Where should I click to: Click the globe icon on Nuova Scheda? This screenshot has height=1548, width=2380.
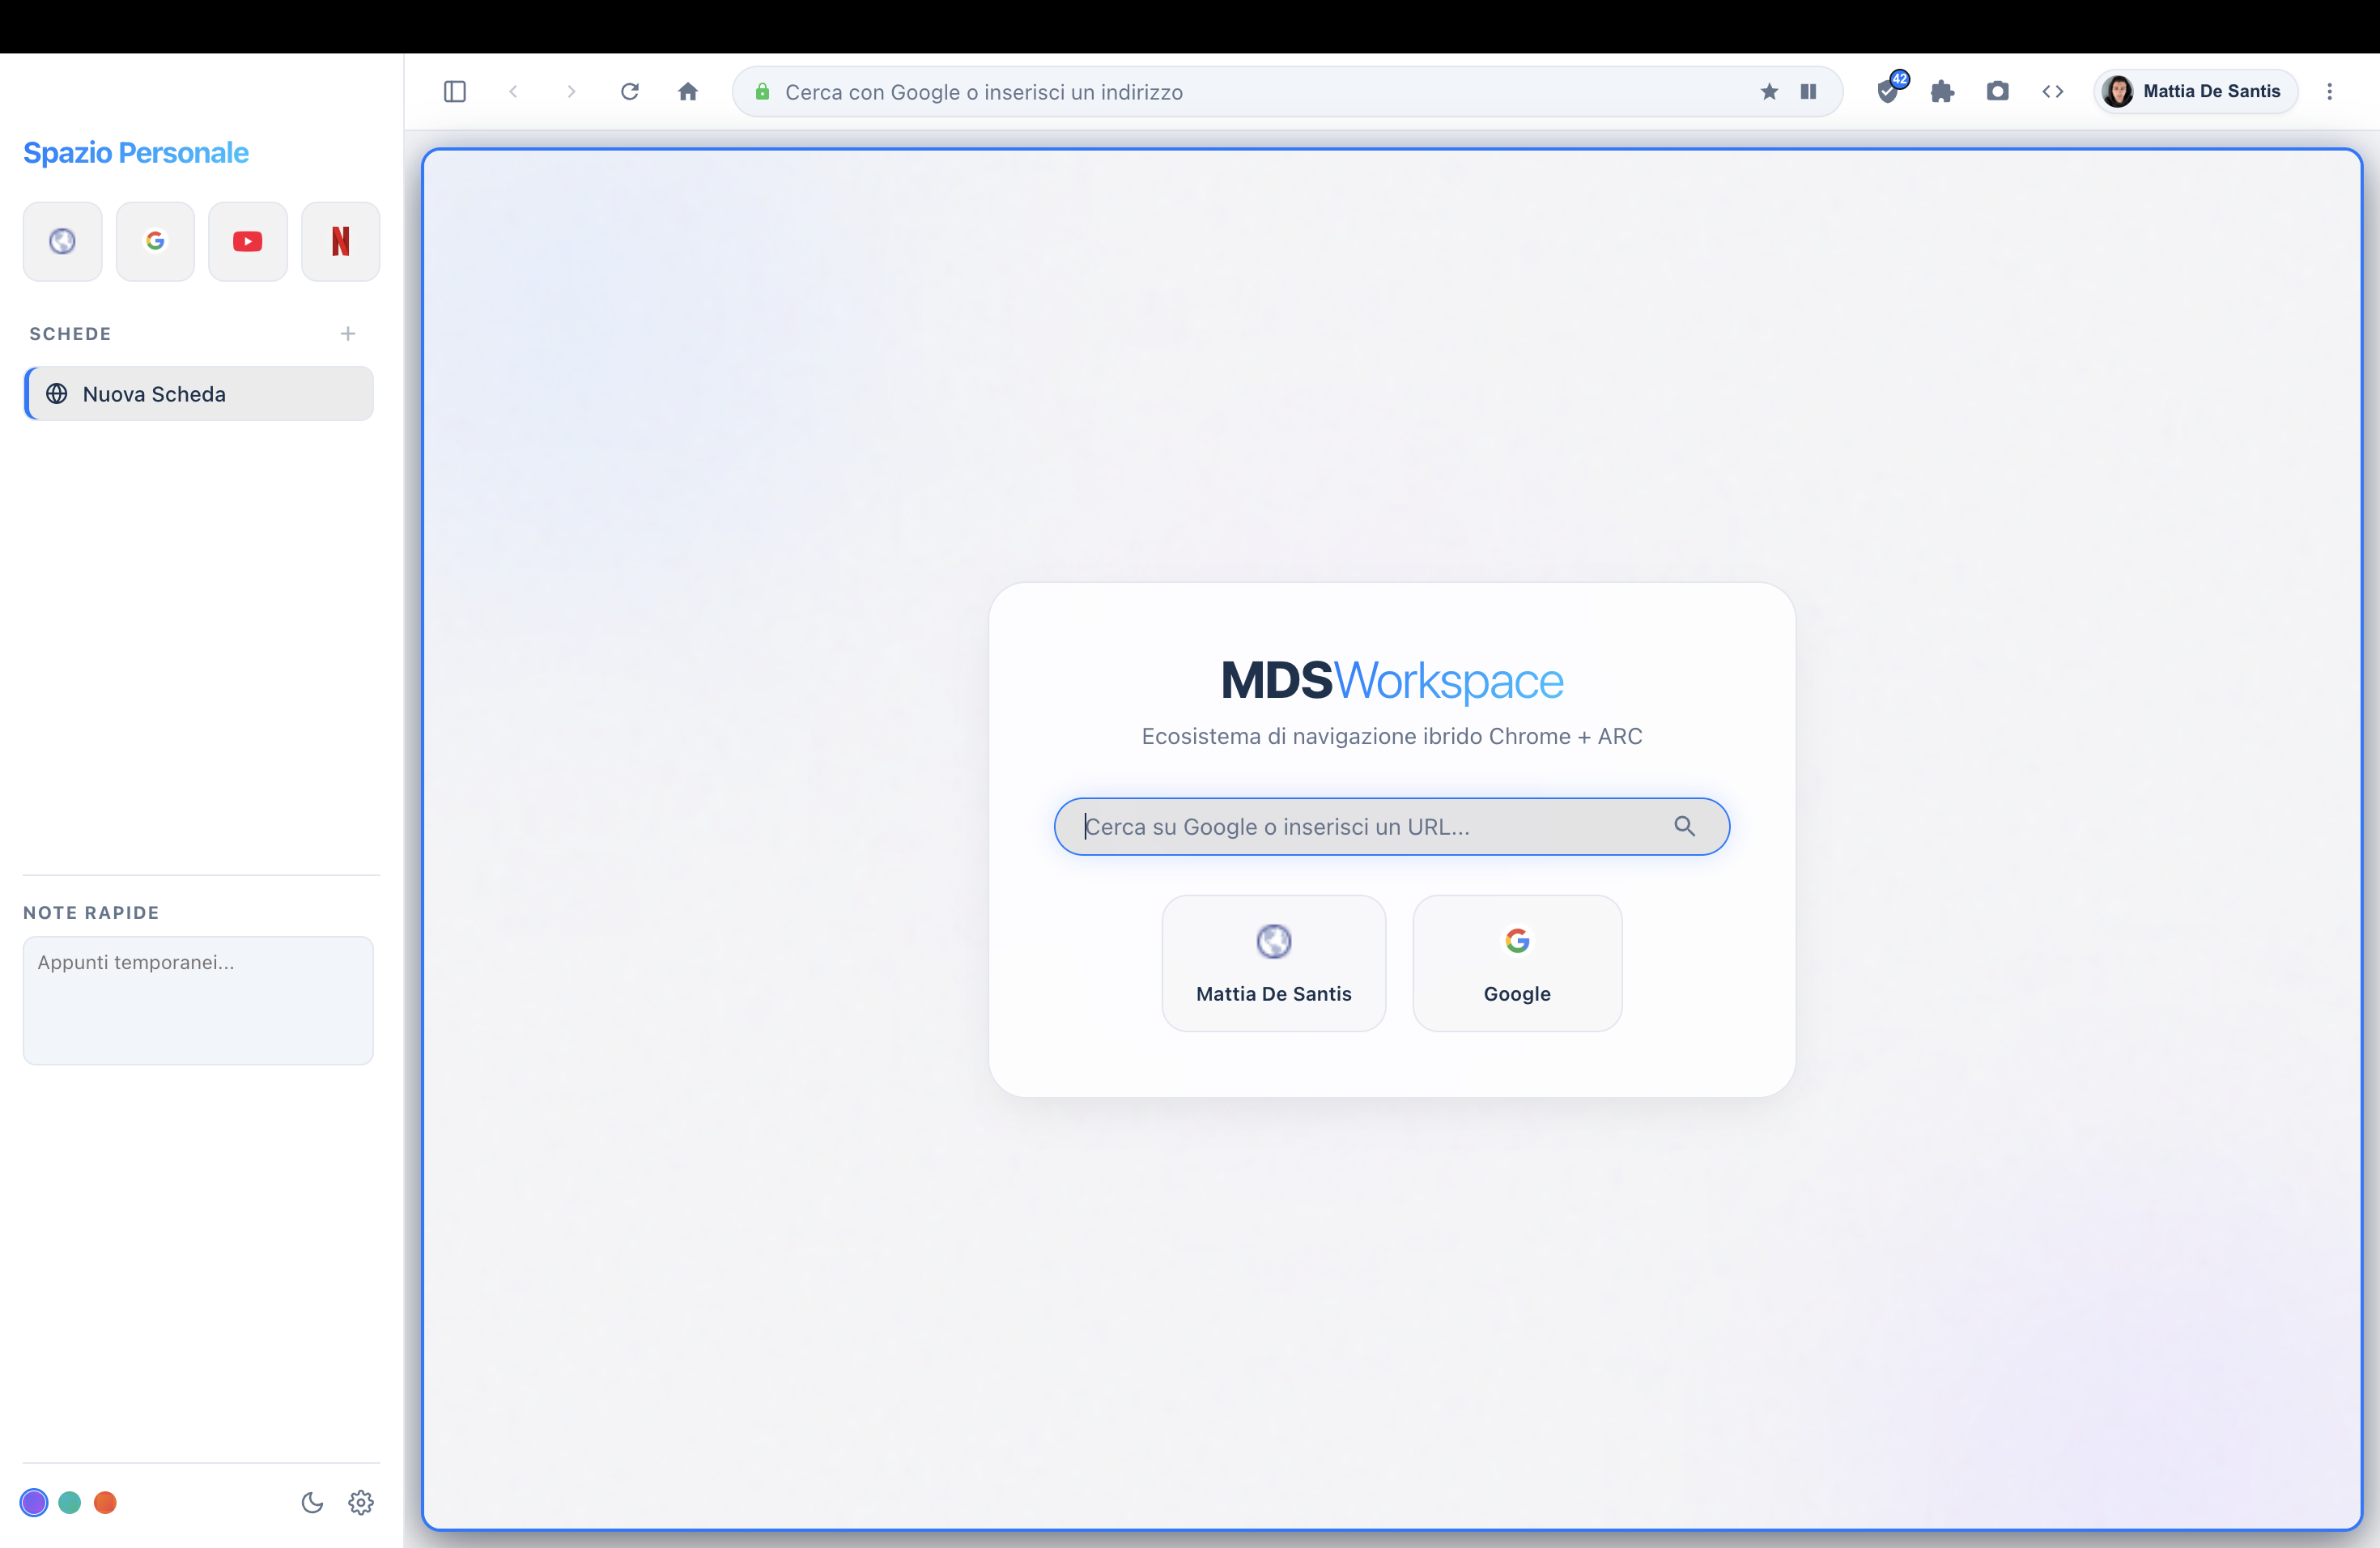[x=57, y=393]
